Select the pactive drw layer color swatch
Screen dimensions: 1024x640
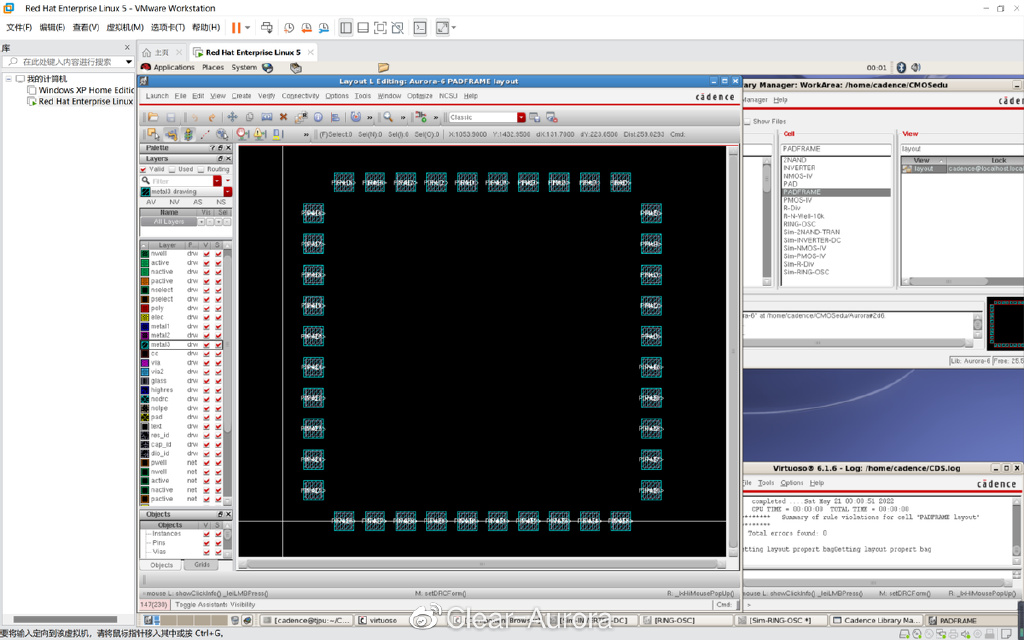point(145,281)
